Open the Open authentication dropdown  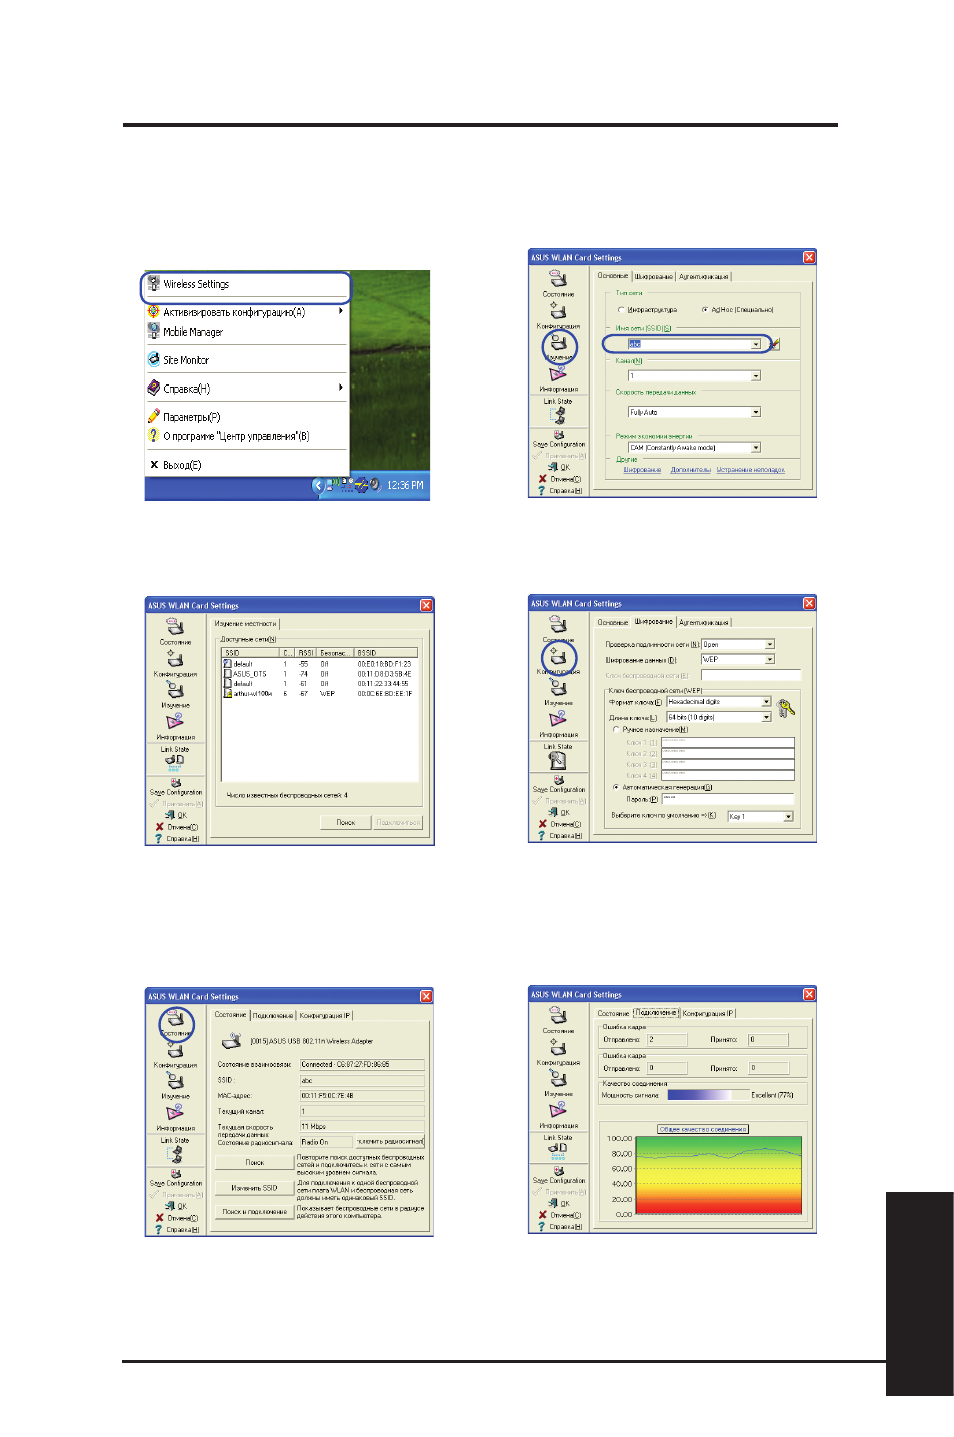pos(770,645)
